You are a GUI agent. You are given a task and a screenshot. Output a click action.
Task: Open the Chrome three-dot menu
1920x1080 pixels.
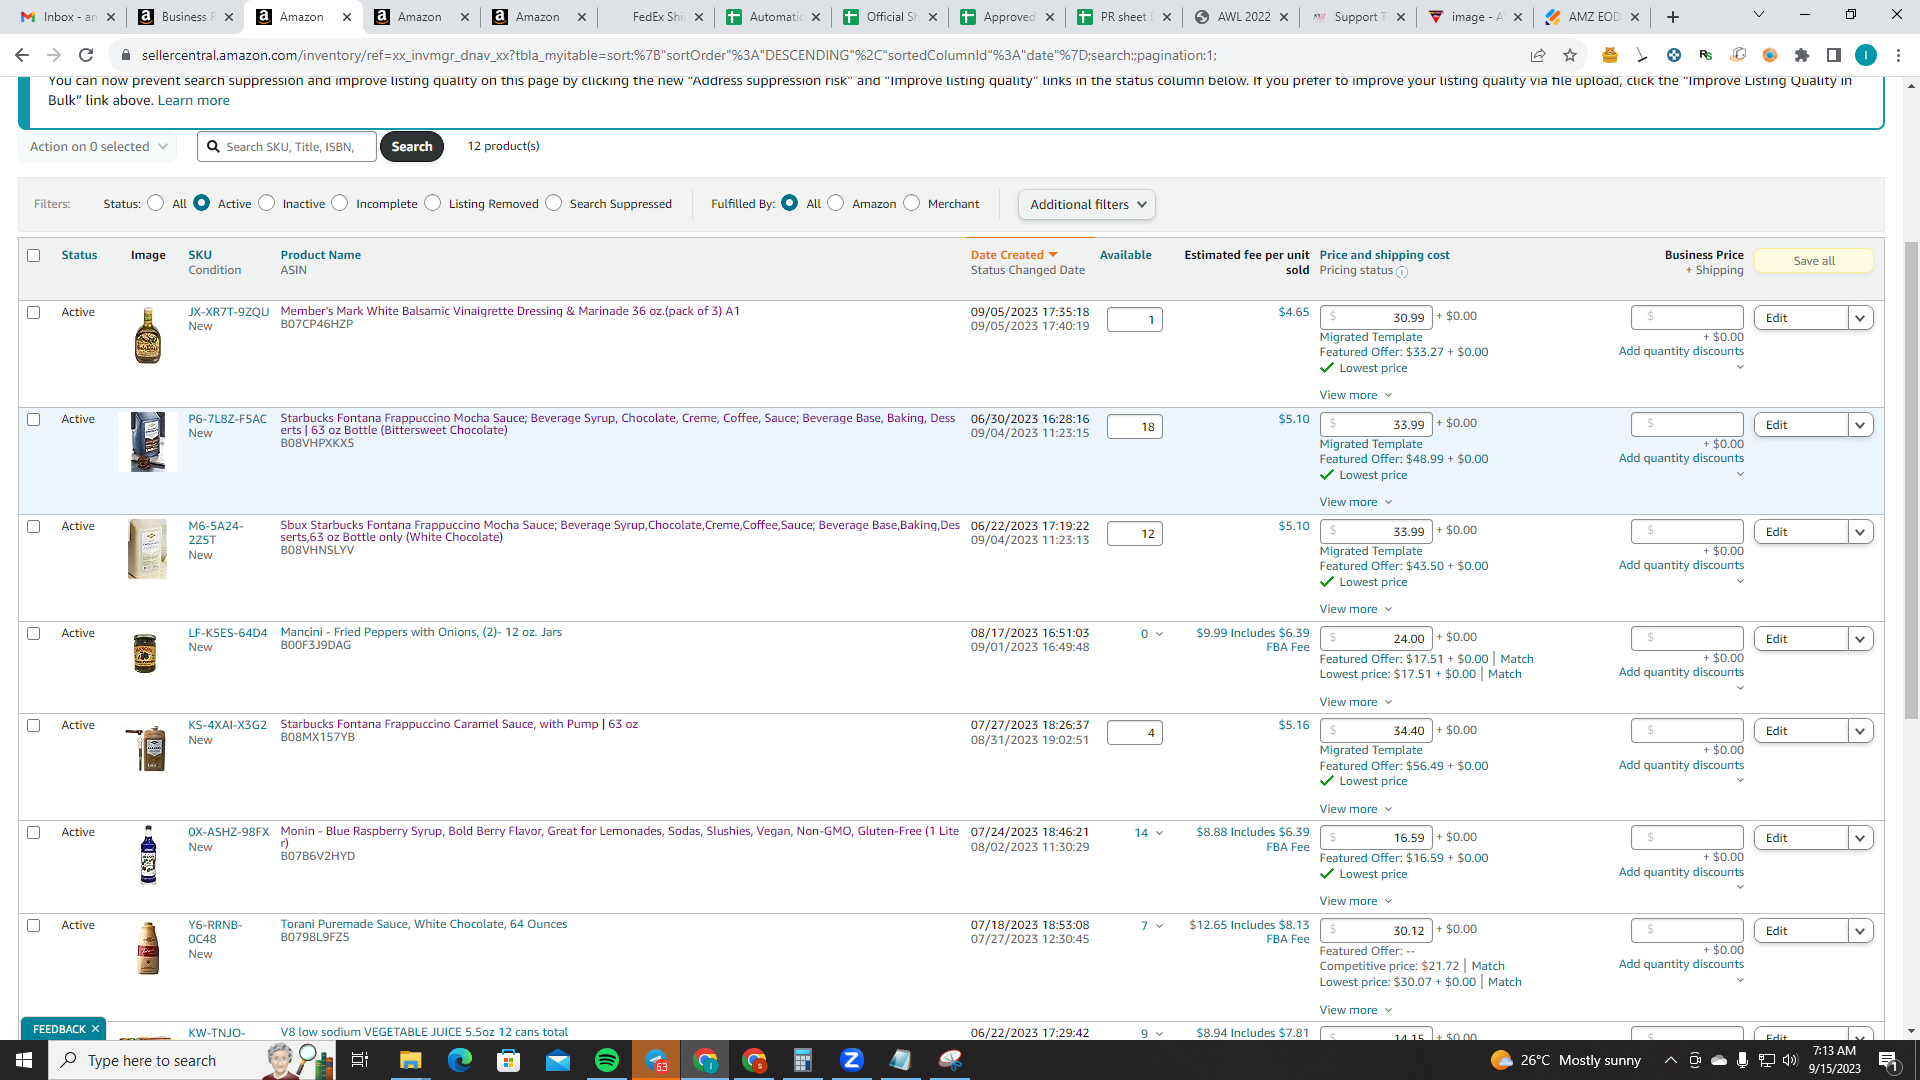click(x=1898, y=55)
